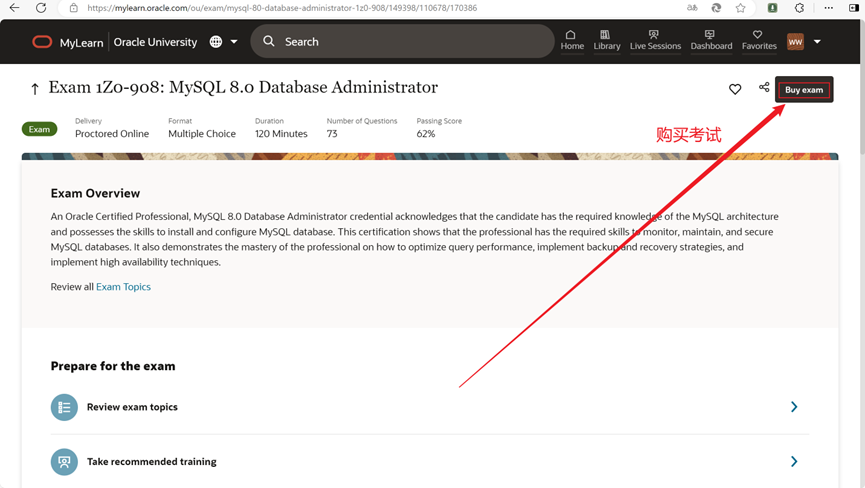This screenshot has height=488, width=865.
Task: Reload the page with refresh icon
Action: pyautogui.click(x=41, y=8)
